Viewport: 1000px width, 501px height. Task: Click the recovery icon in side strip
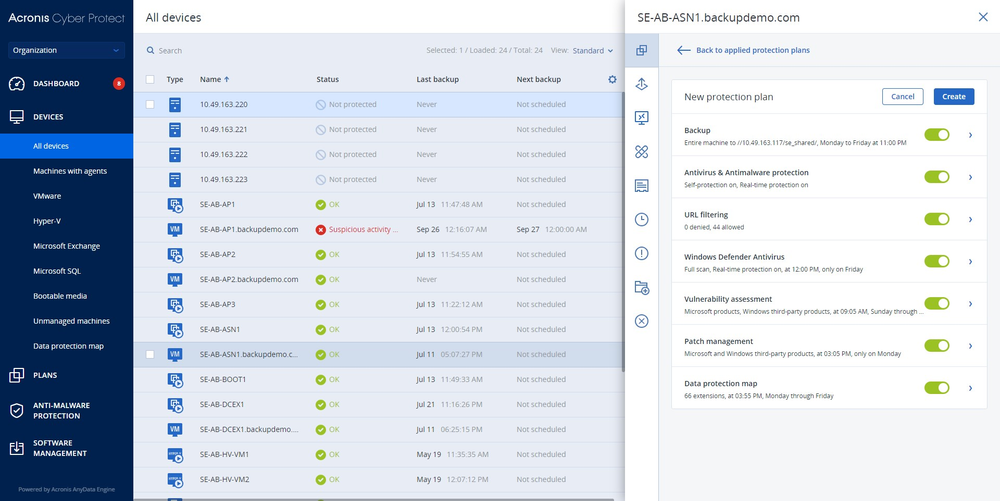pos(642,84)
